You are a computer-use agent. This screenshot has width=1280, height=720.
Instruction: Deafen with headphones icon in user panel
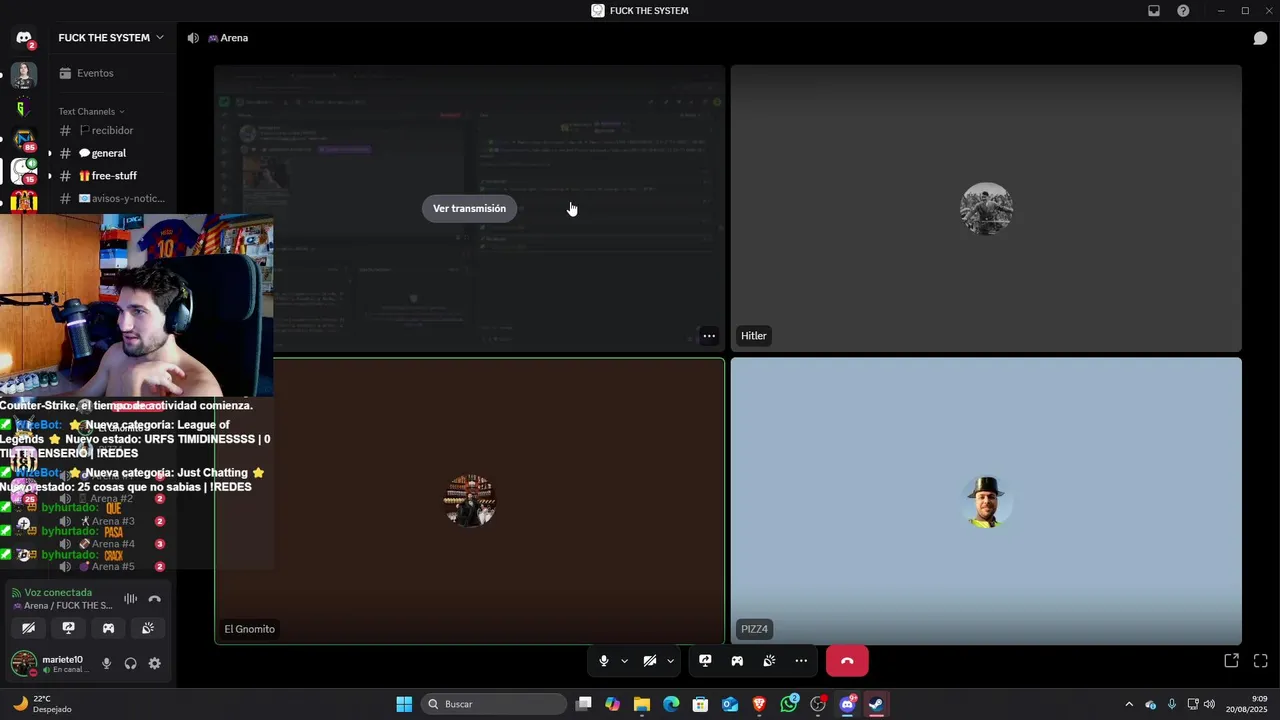[130, 663]
